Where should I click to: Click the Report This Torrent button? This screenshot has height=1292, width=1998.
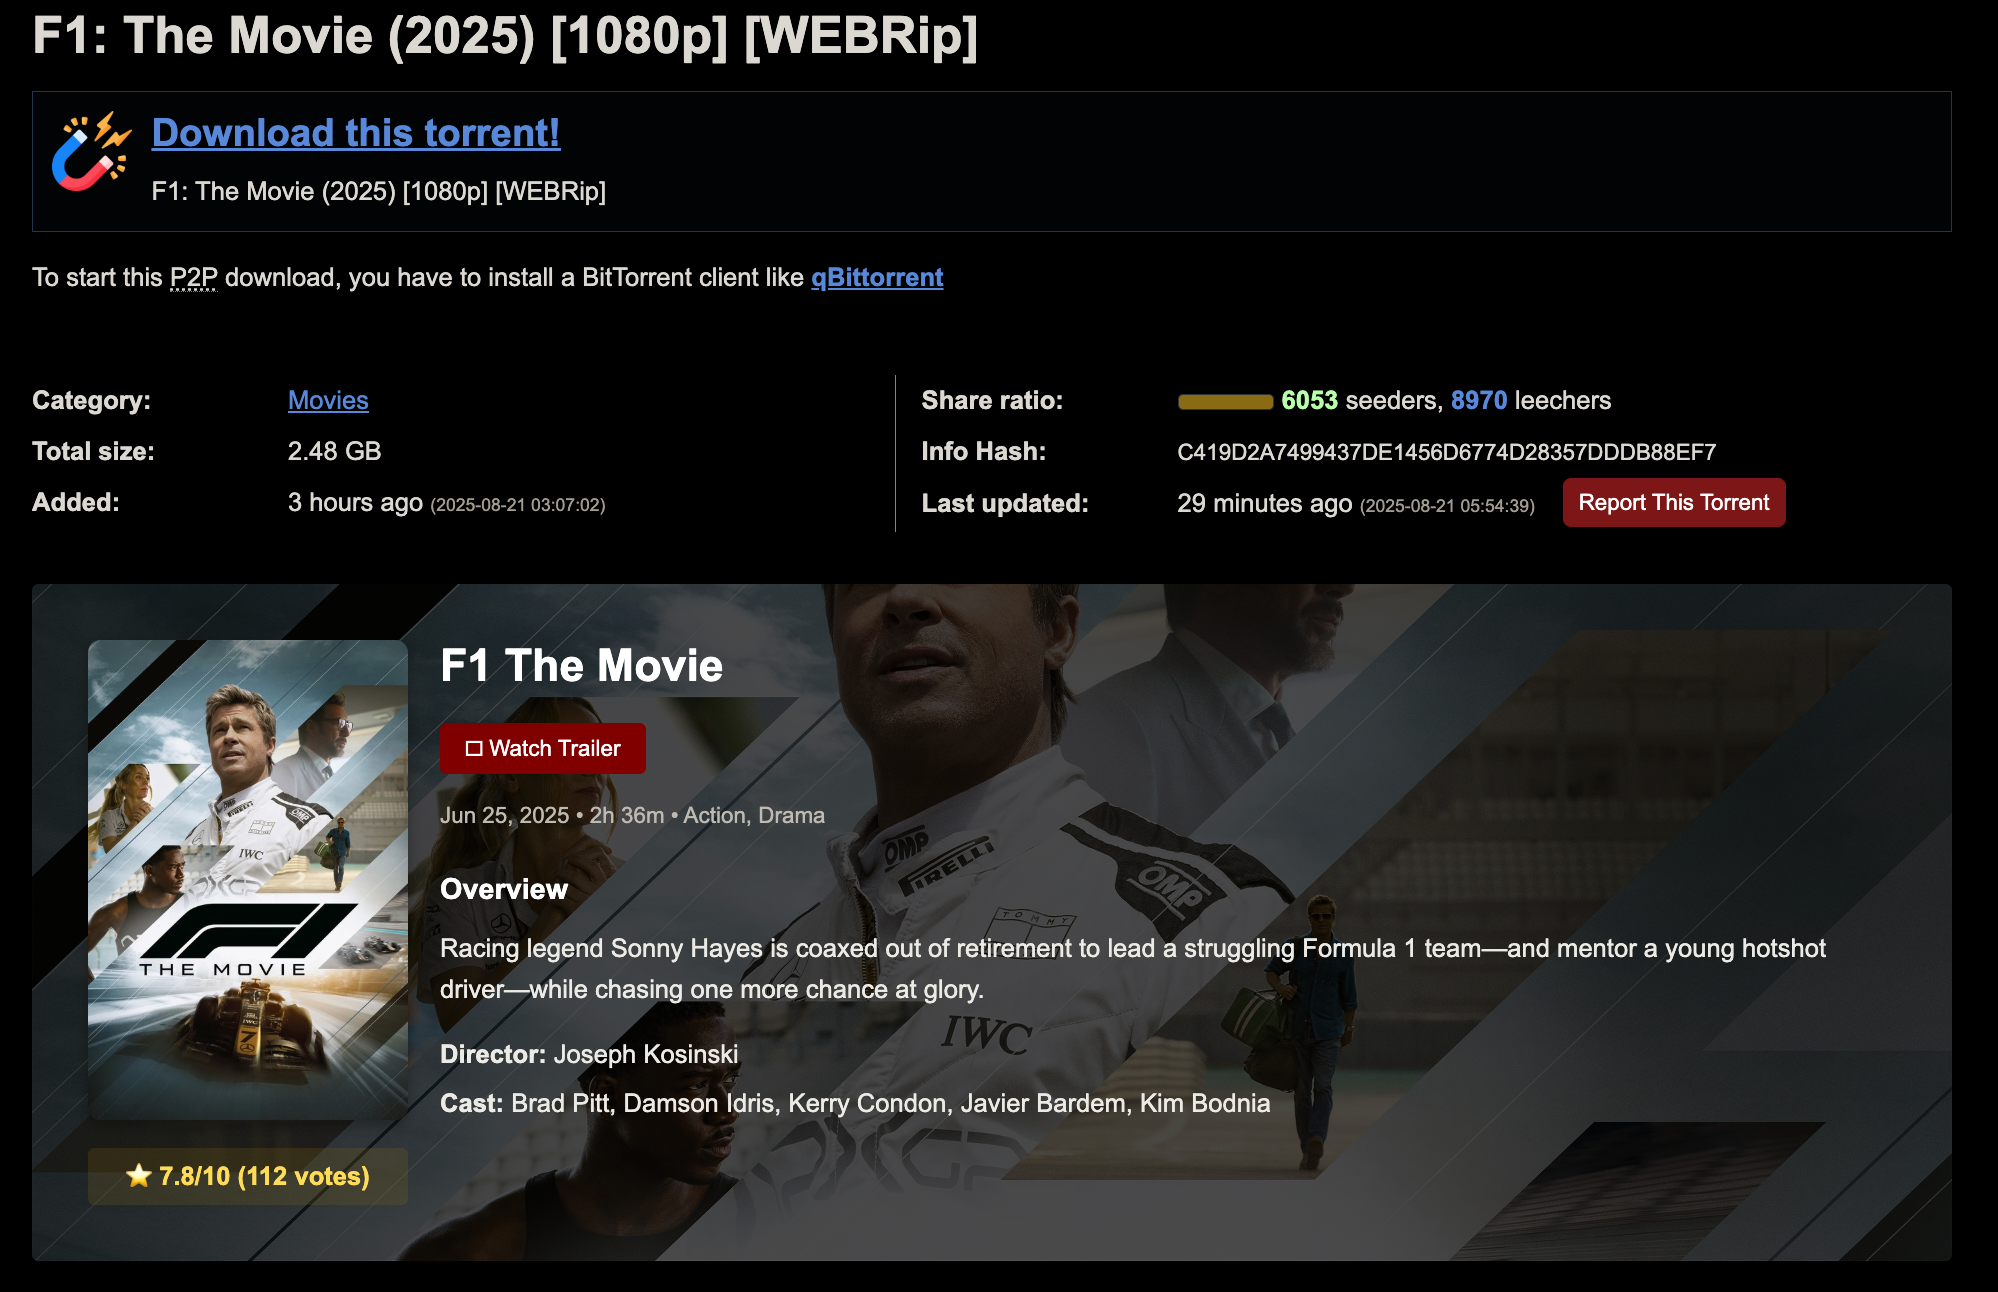[1674, 502]
